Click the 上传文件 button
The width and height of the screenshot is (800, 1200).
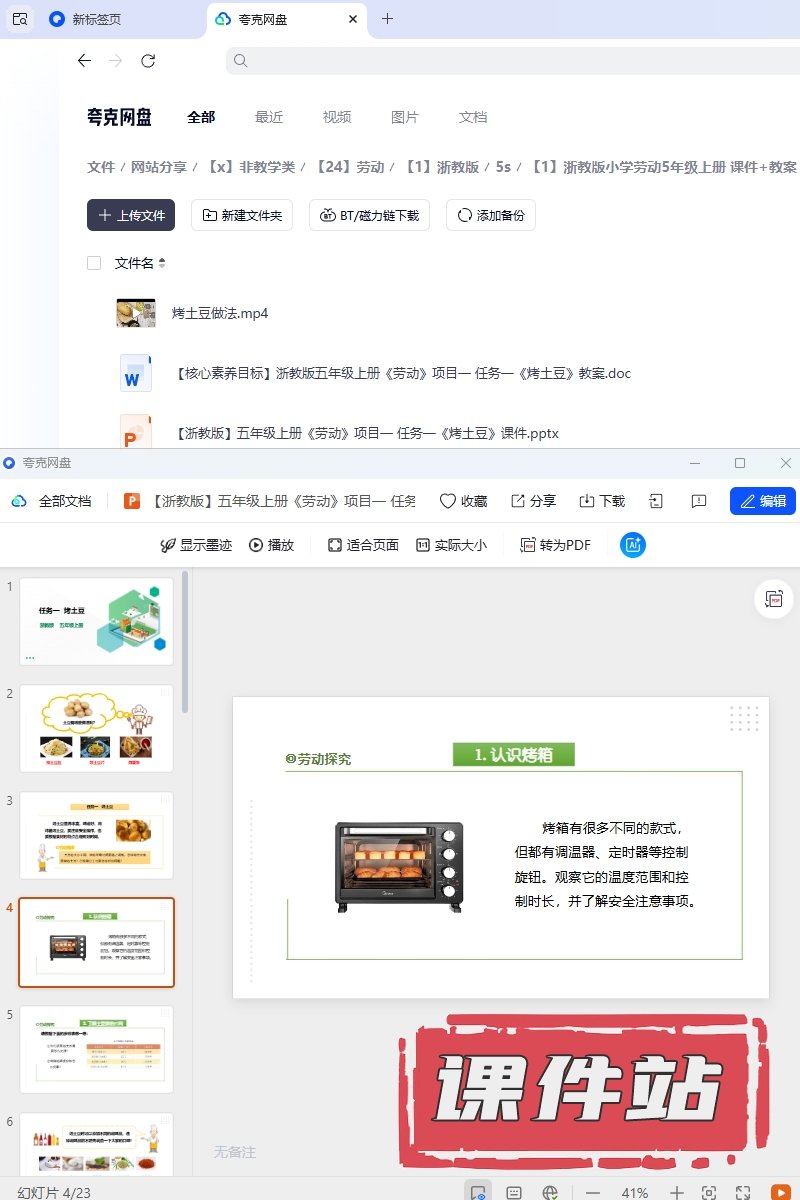tap(131, 215)
